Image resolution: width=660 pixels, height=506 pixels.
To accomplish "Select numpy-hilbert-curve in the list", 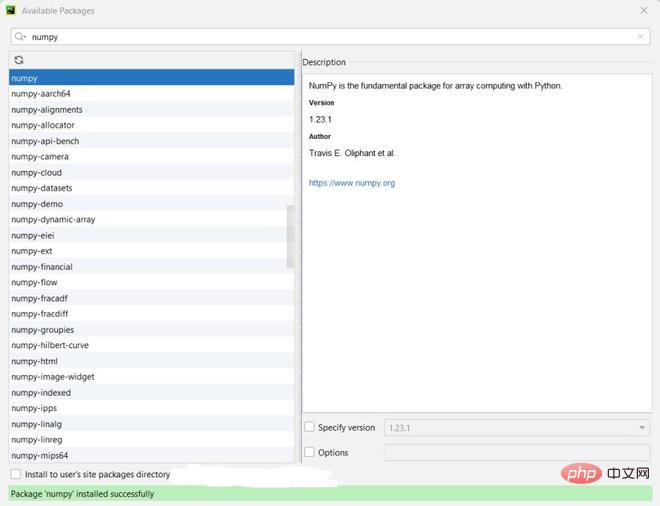I will click(152, 345).
